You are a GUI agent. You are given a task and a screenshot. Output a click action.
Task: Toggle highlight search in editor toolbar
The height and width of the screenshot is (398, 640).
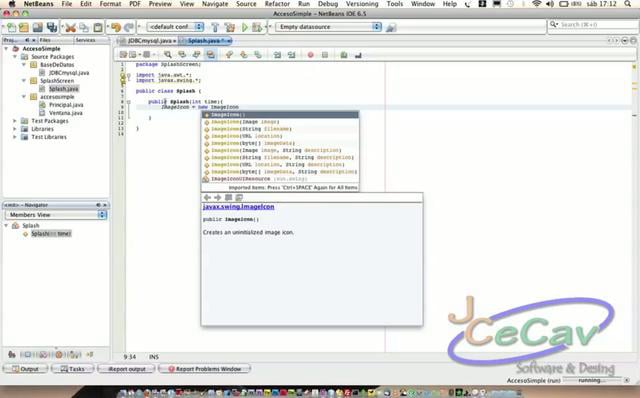pos(211,55)
